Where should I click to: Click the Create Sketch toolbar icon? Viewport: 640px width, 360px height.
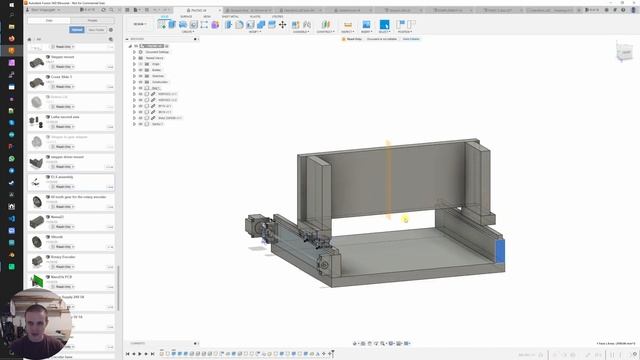[x=162, y=25]
